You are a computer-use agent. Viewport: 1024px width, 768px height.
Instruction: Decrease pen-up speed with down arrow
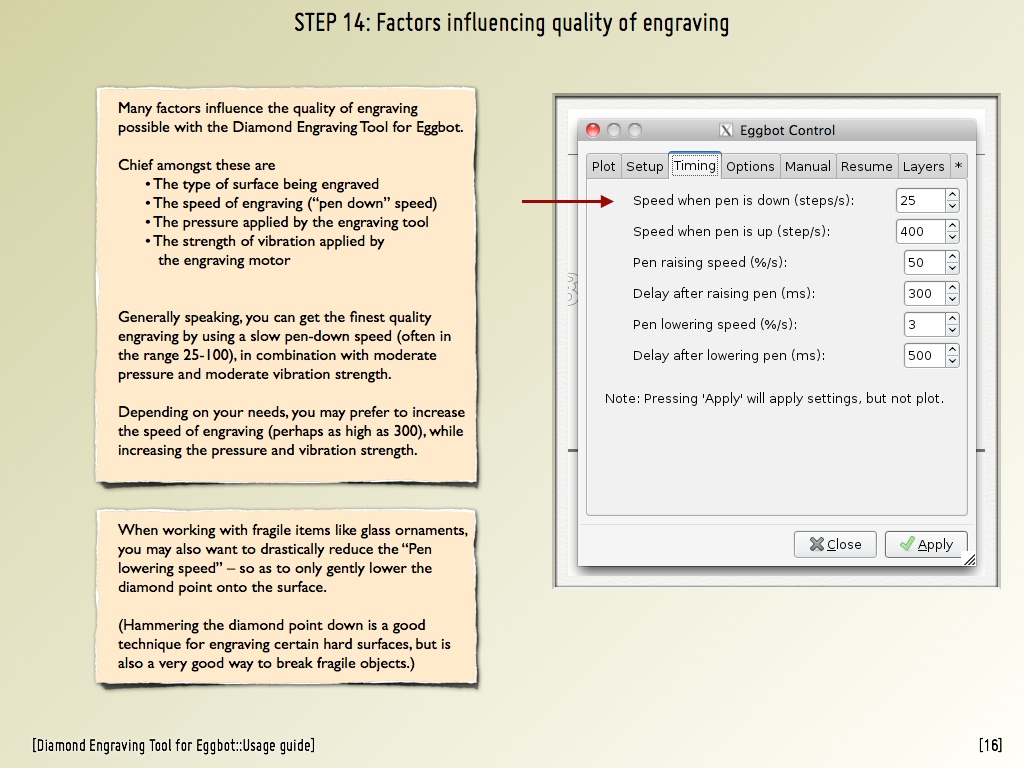(952, 237)
